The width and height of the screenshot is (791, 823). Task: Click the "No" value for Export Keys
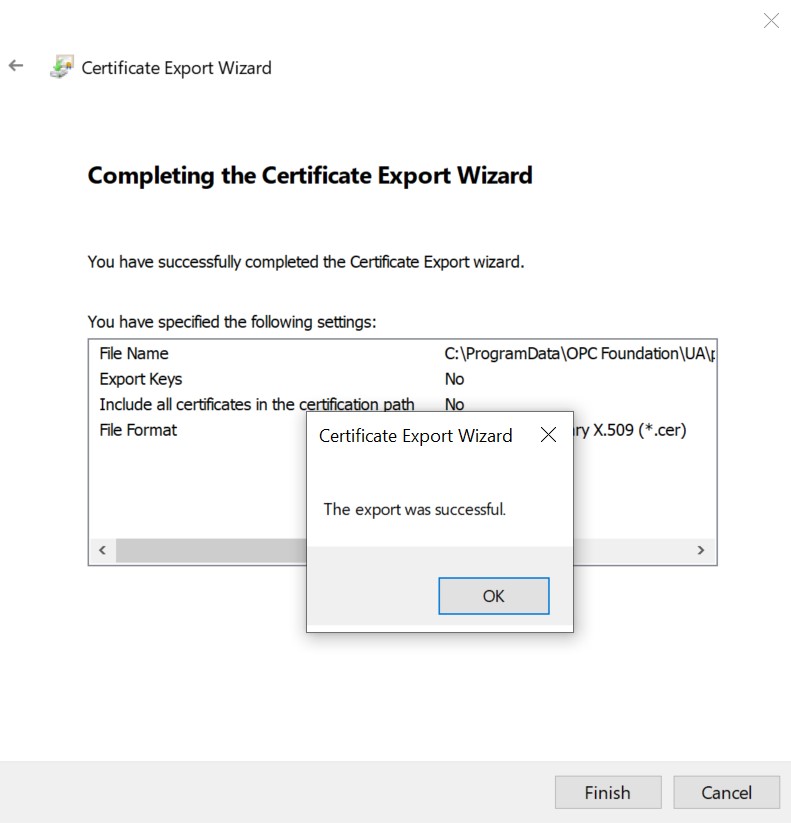(454, 379)
